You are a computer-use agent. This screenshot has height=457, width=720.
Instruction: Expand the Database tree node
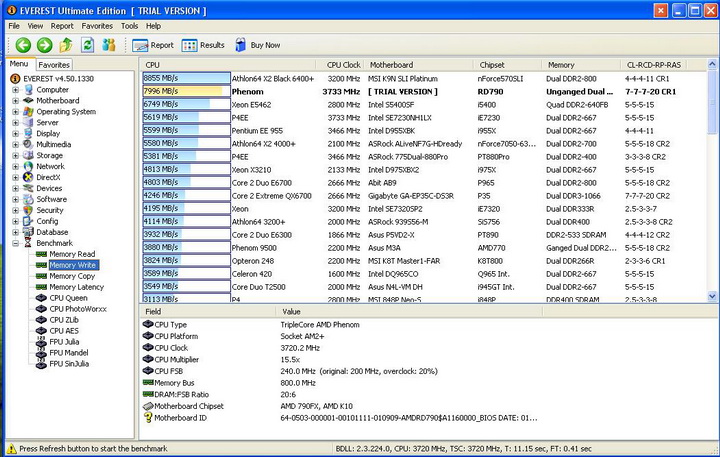click(16, 232)
